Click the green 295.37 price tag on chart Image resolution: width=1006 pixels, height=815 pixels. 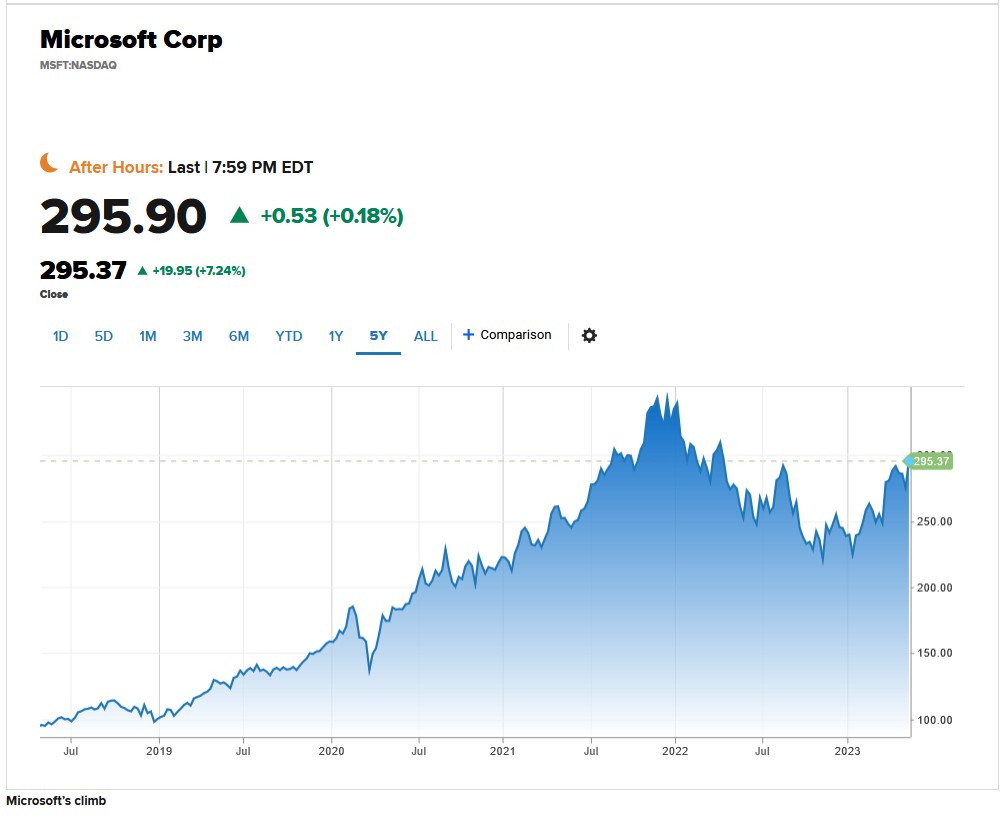coord(928,461)
